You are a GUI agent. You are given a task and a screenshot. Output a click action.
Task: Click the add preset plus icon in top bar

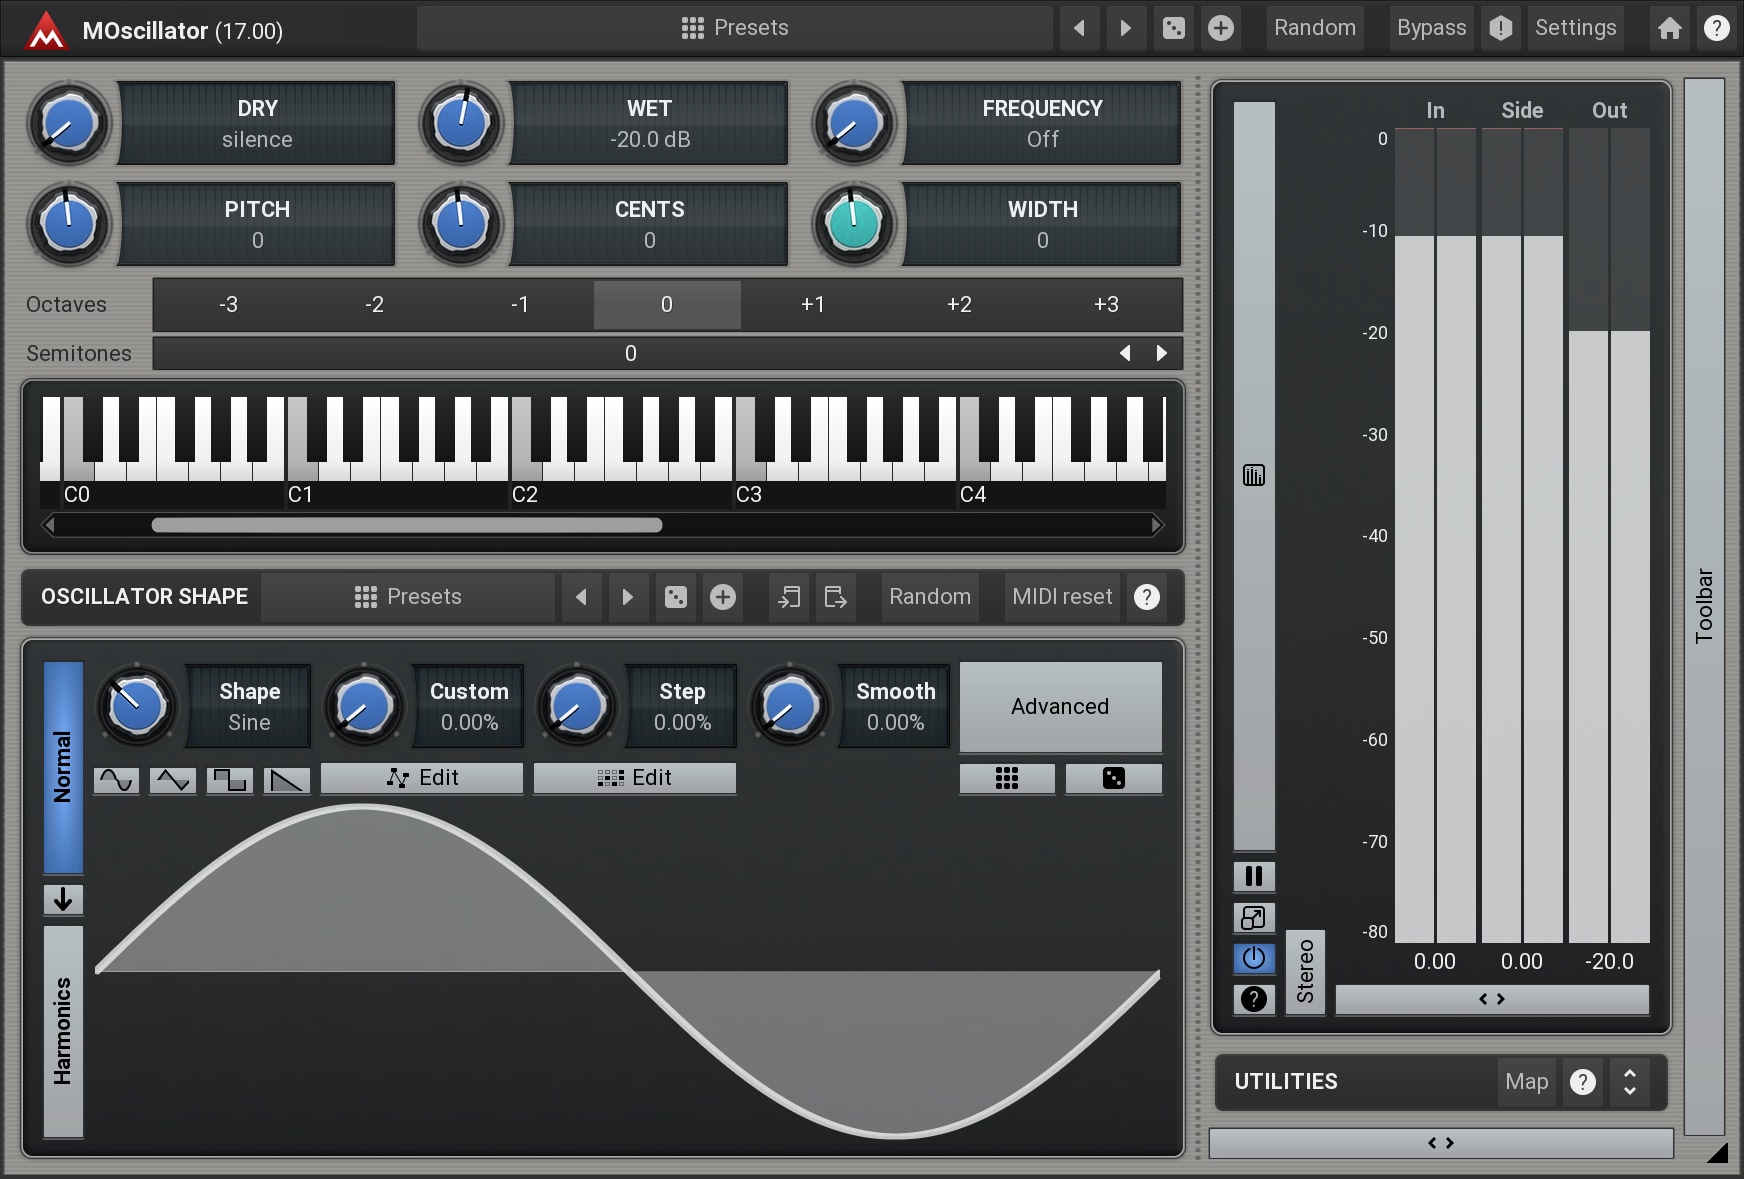point(1220,28)
